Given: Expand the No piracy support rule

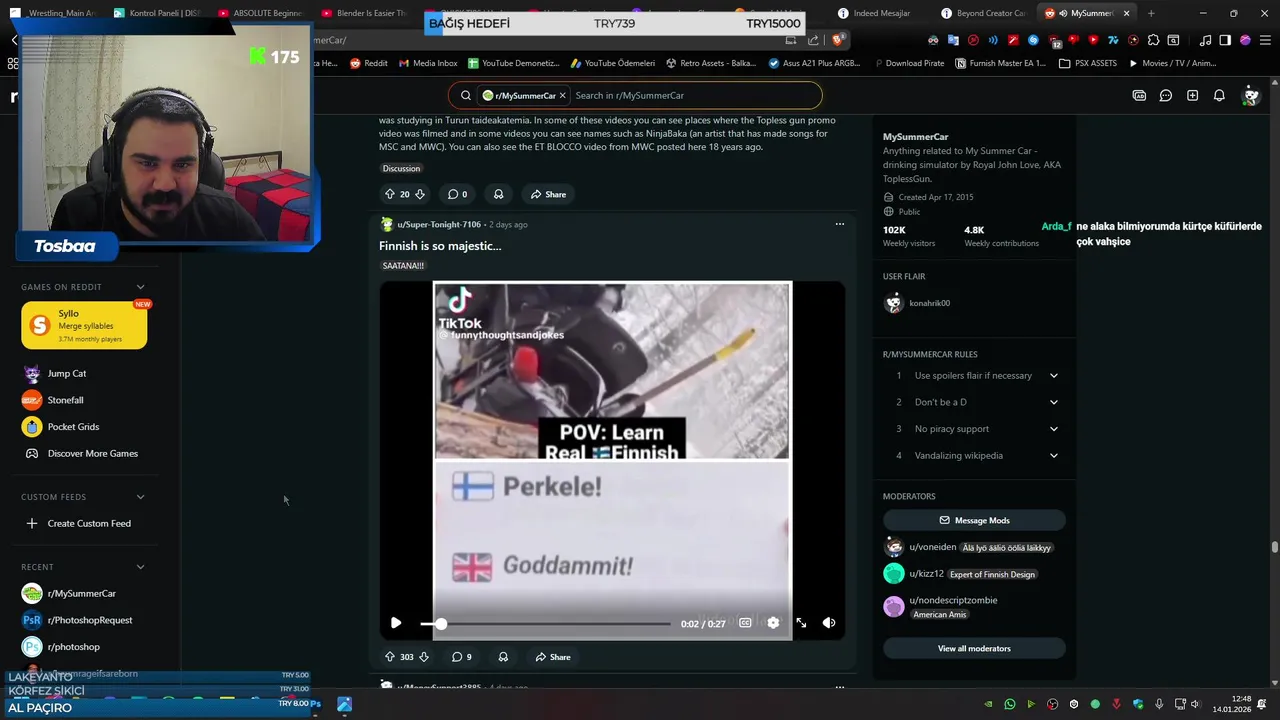Looking at the screenshot, I should [1053, 429].
